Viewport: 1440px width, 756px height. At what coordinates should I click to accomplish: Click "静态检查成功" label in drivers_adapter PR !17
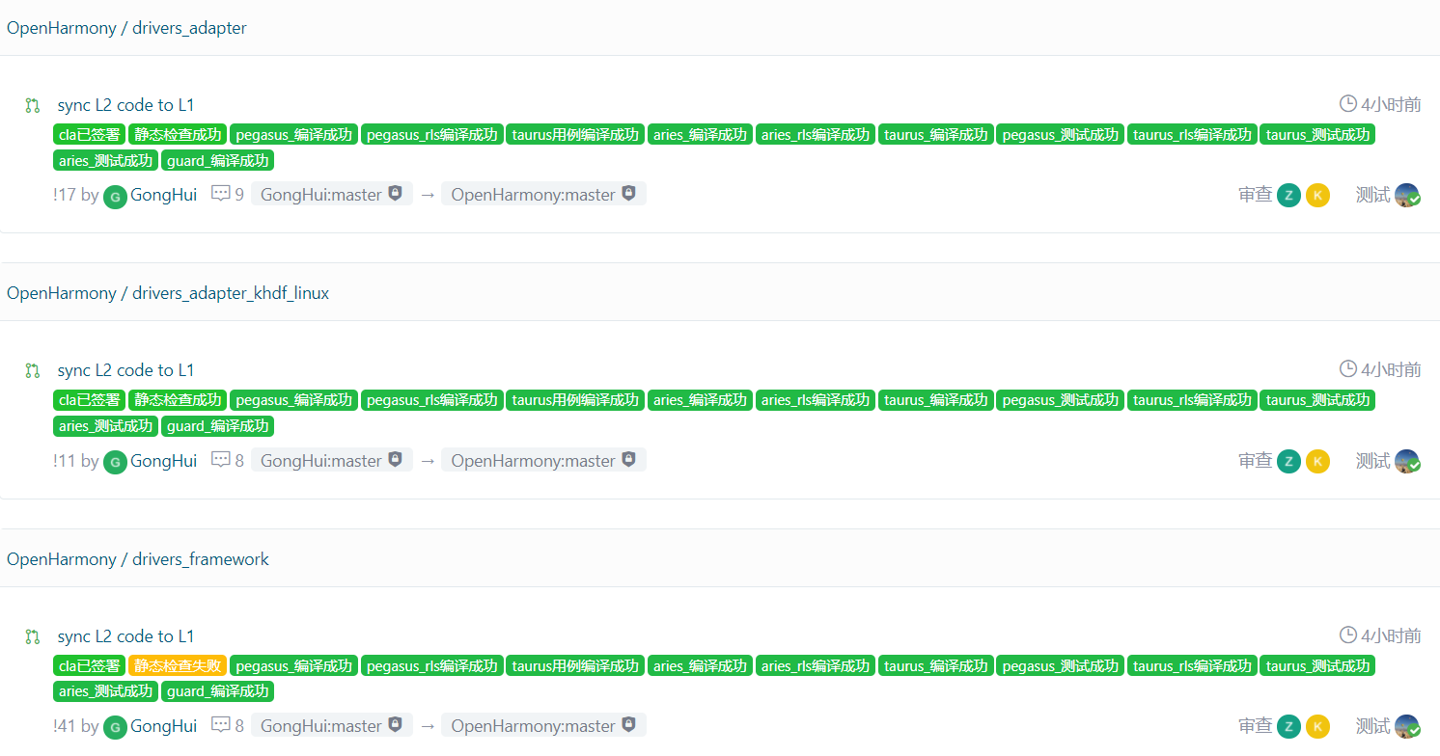pyautogui.click(x=178, y=134)
